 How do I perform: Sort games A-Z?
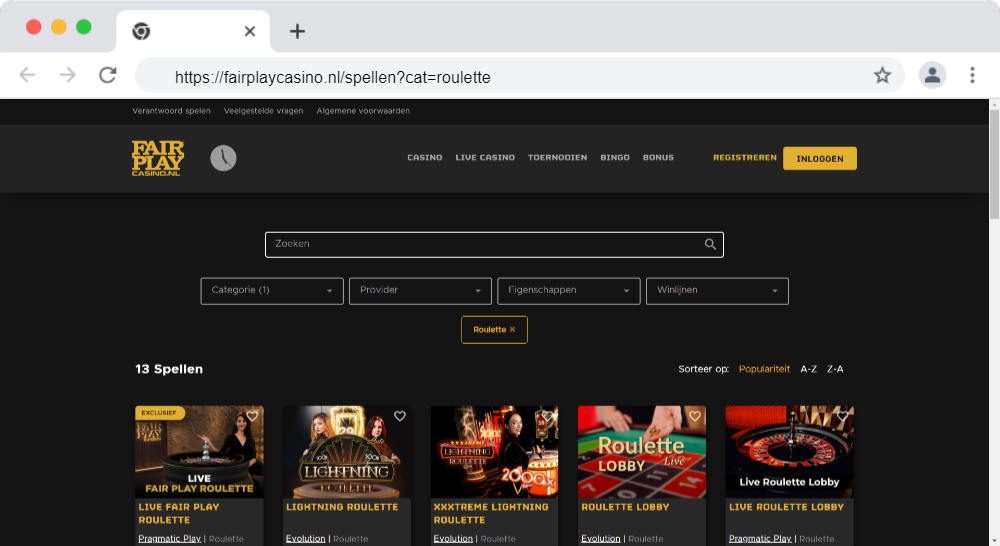809,369
